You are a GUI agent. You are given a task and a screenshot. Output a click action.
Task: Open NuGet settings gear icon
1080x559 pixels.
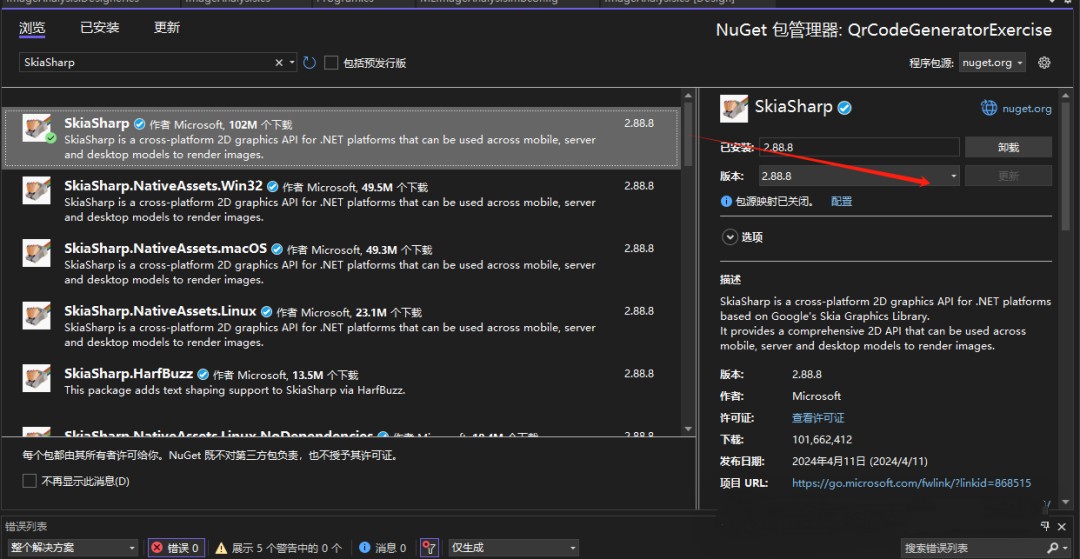click(1044, 63)
